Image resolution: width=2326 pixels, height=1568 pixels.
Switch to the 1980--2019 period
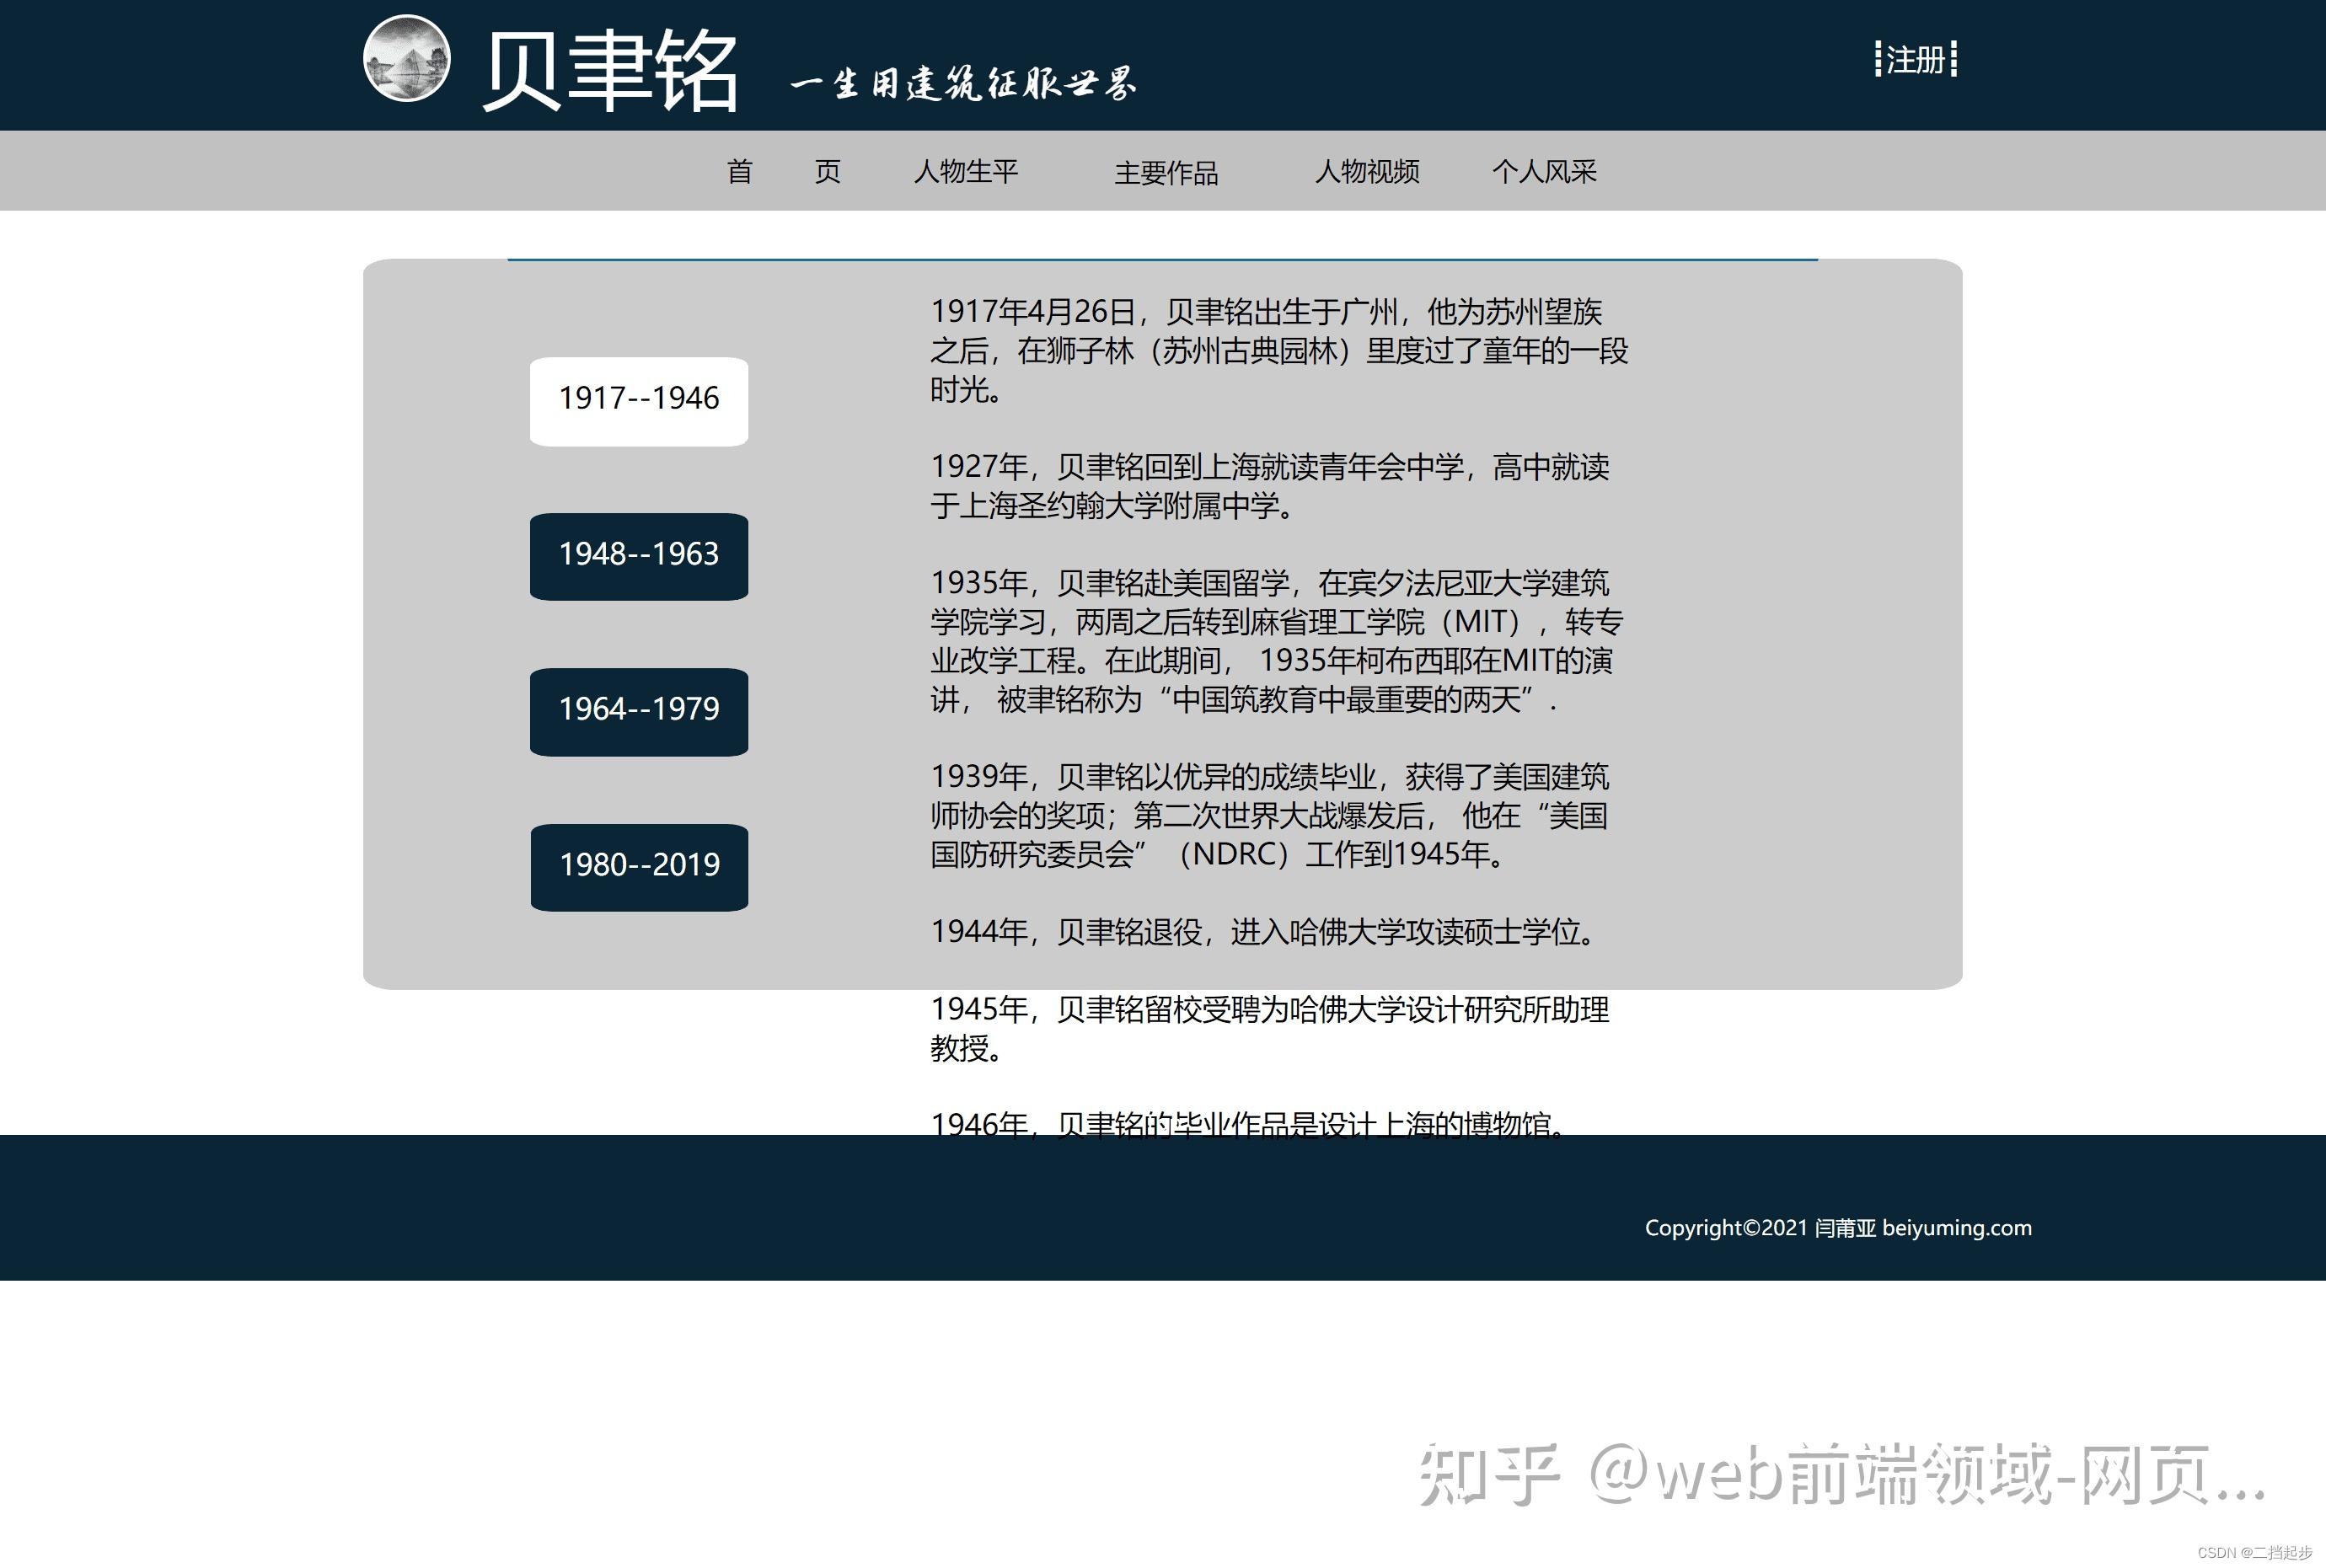coord(637,866)
